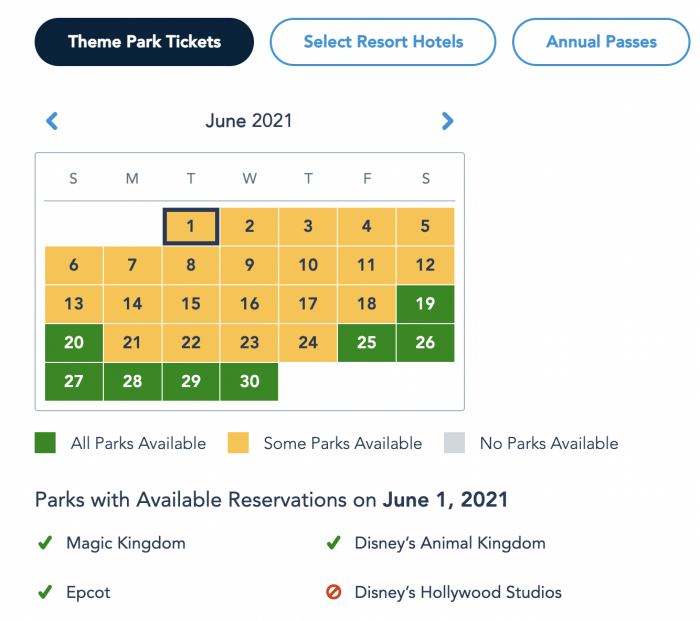The height and width of the screenshot is (621, 700).
Task: Go to previous month with left chevron
Action: click(x=52, y=121)
